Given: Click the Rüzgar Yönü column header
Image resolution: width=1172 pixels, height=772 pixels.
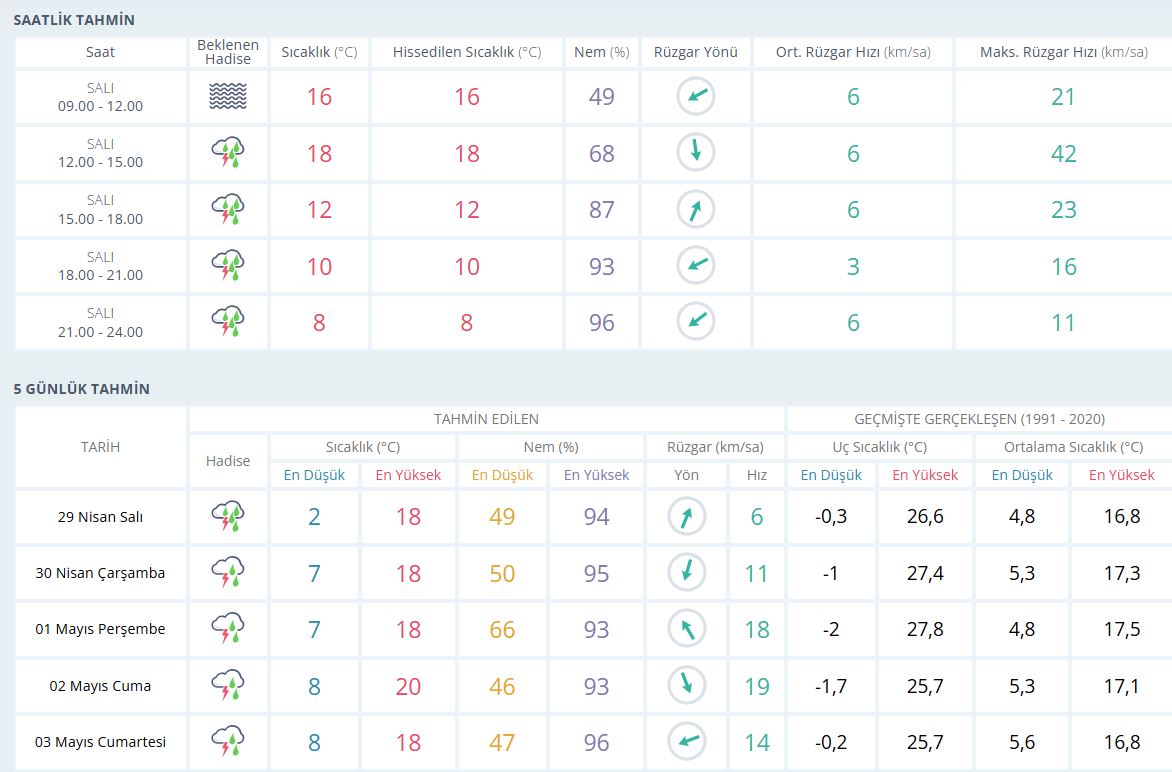Looking at the screenshot, I should click(x=695, y=52).
